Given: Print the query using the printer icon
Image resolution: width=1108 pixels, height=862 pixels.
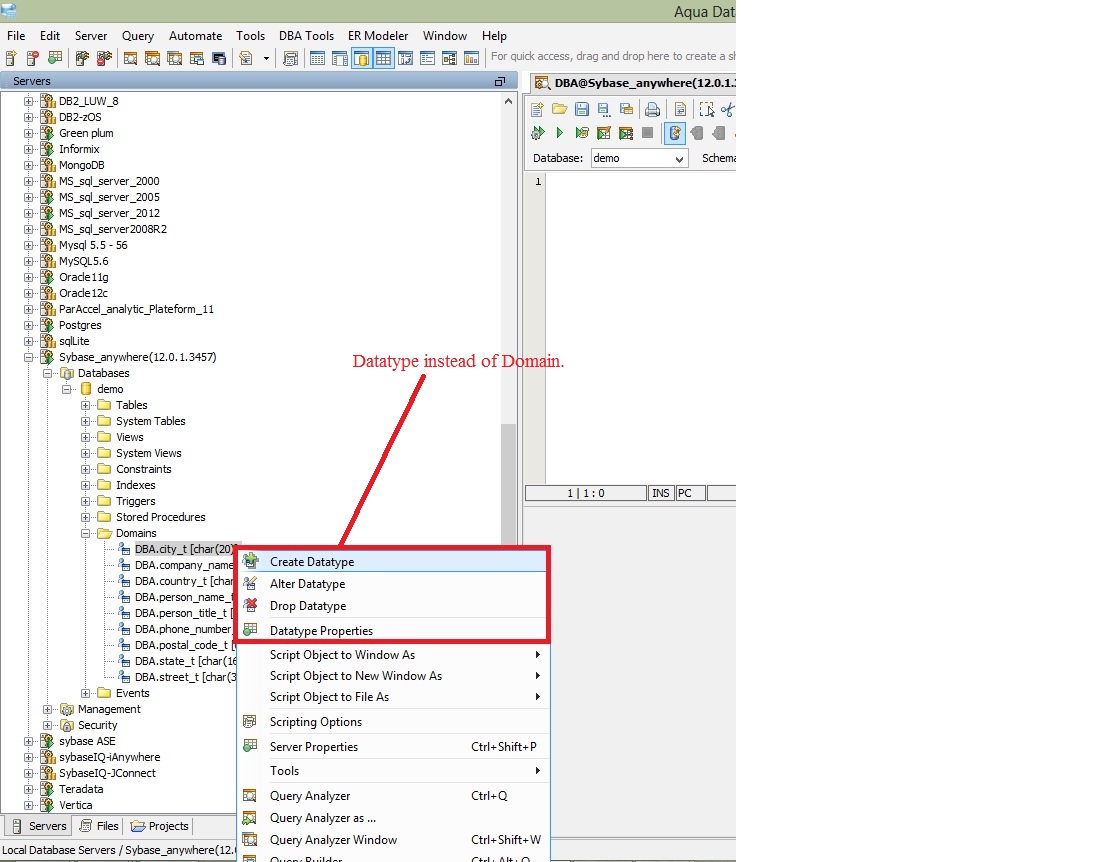Looking at the screenshot, I should point(652,110).
